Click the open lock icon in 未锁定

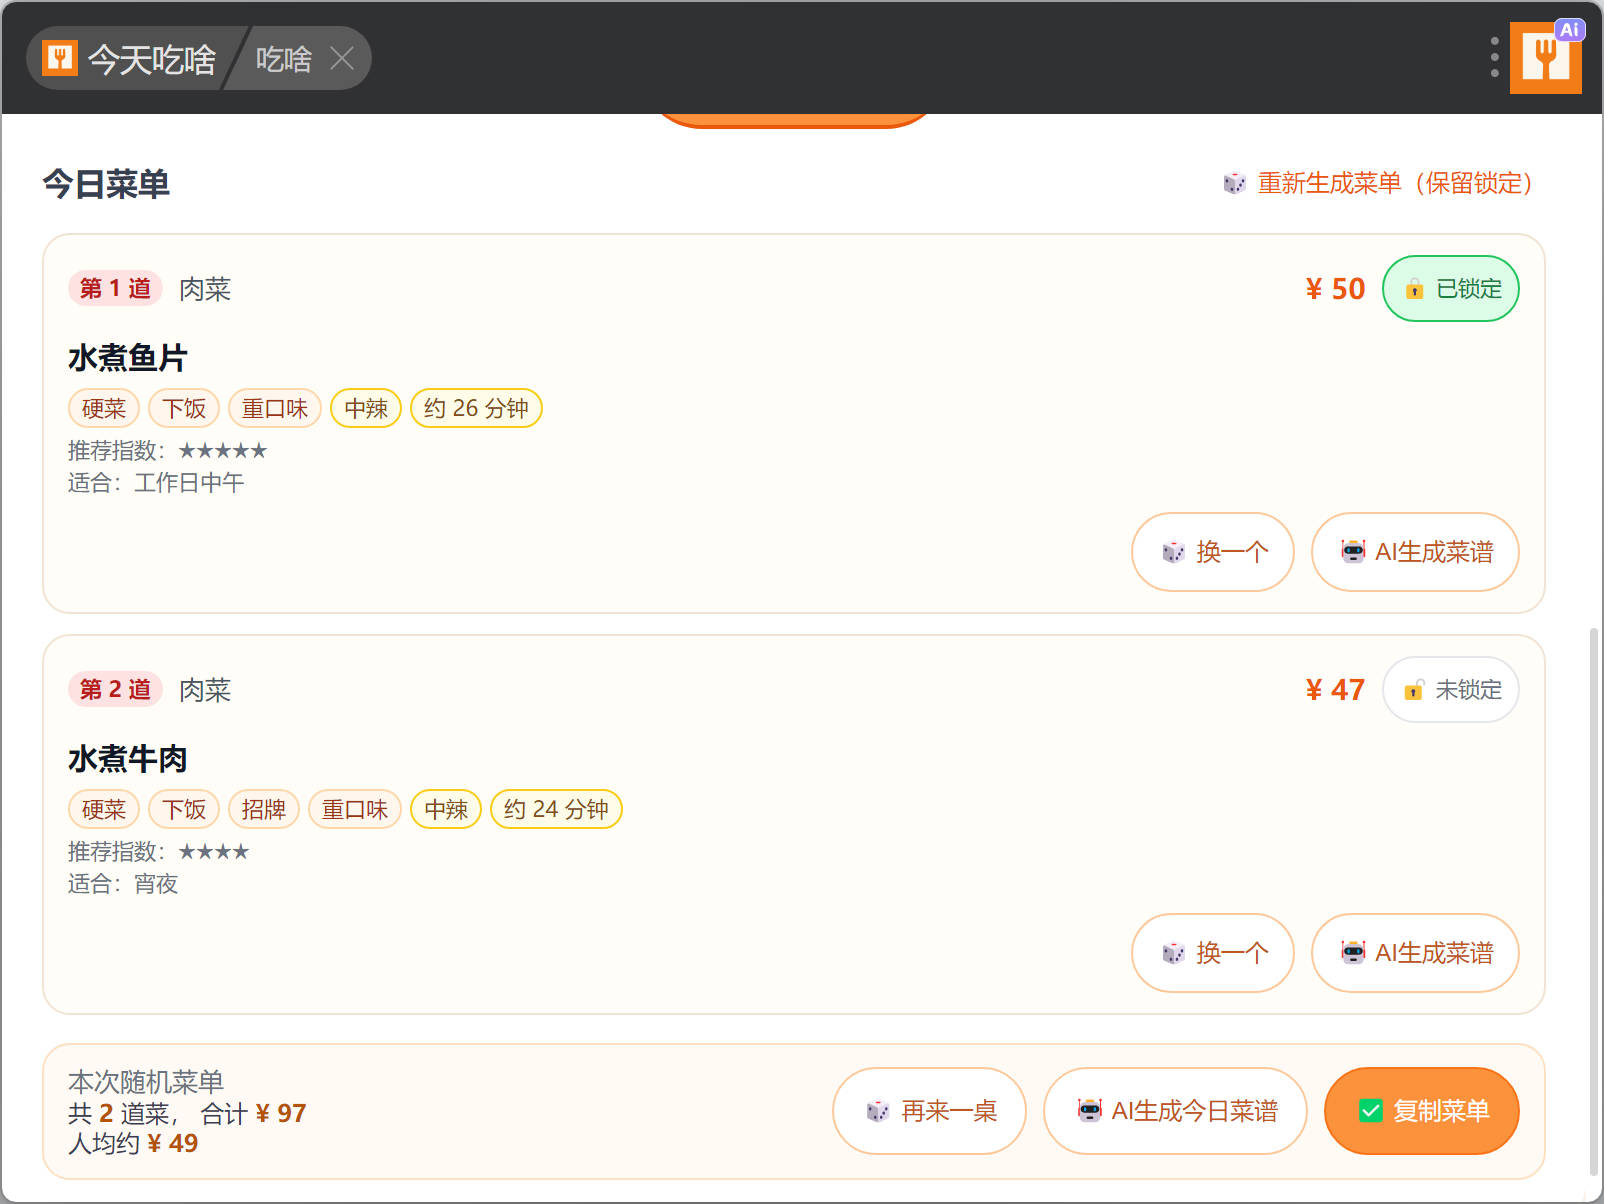(1414, 690)
